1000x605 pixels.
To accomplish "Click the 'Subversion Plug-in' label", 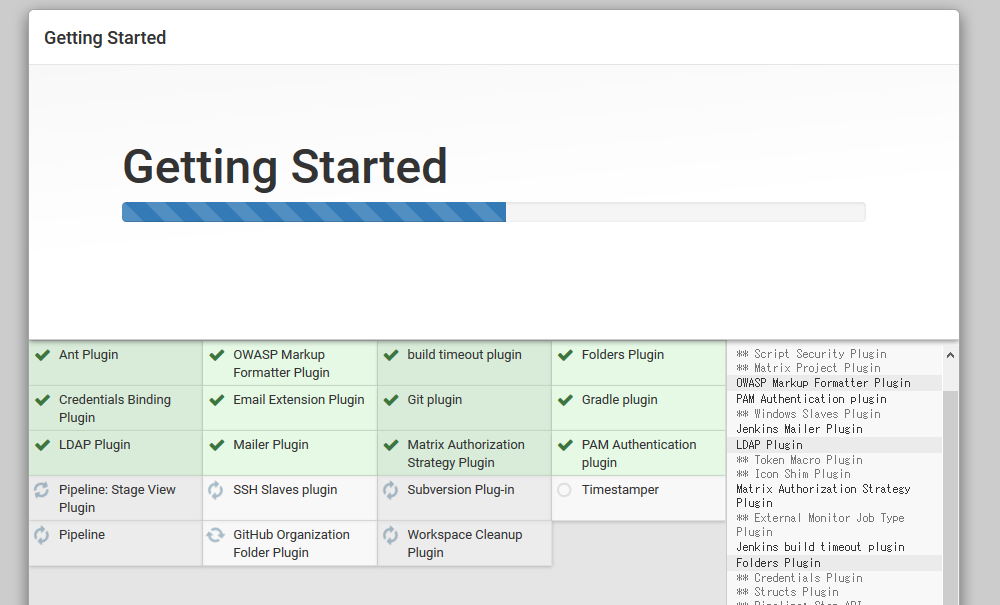I will pos(460,490).
